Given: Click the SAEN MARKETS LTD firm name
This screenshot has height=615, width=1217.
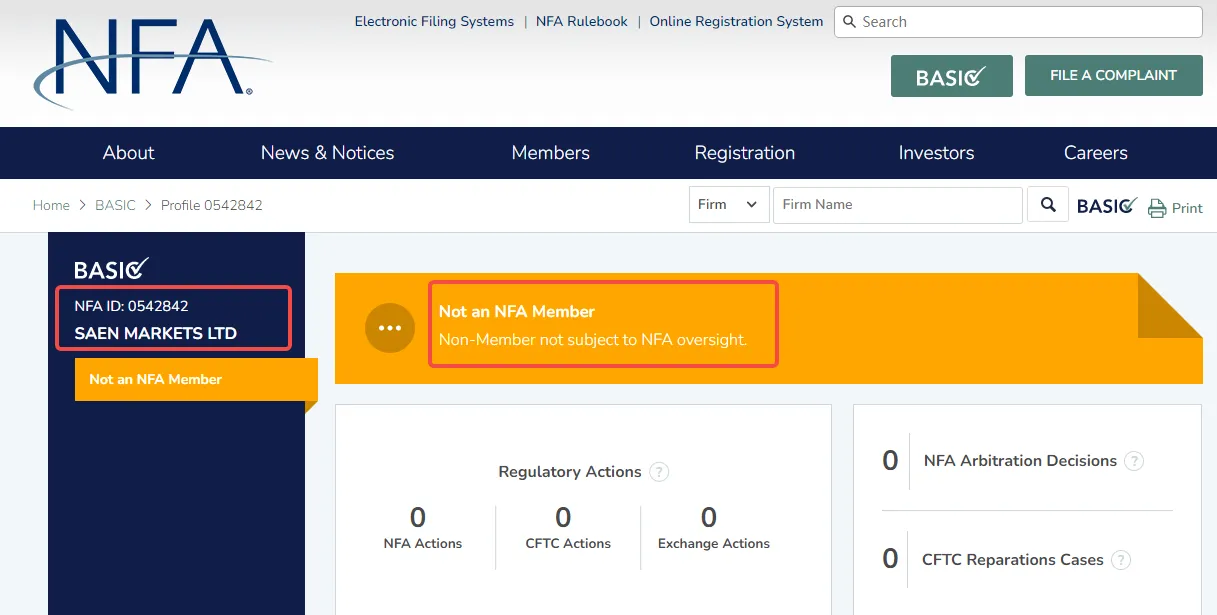Looking at the screenshot, I should click(x=156, y=334).
